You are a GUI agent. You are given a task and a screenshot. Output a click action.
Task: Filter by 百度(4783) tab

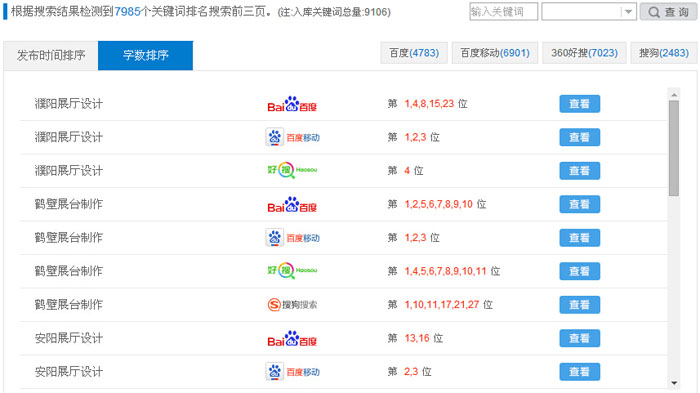coord(414,53)
